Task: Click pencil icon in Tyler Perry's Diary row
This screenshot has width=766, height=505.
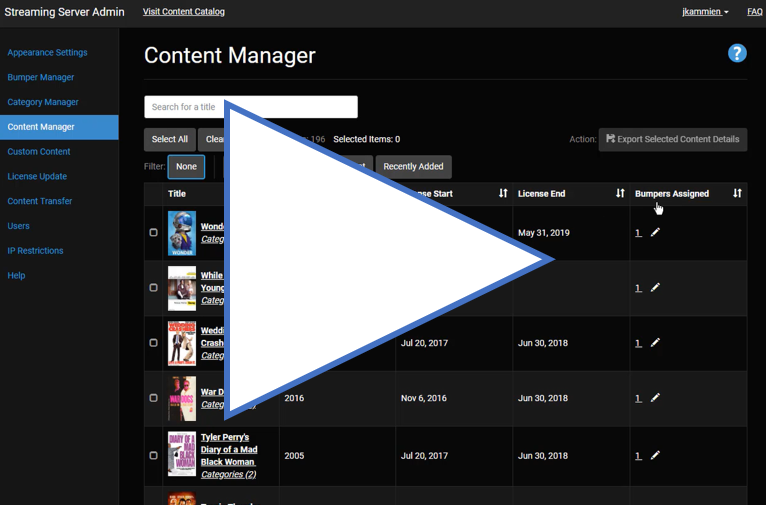Action: click(x=655, y=455)
